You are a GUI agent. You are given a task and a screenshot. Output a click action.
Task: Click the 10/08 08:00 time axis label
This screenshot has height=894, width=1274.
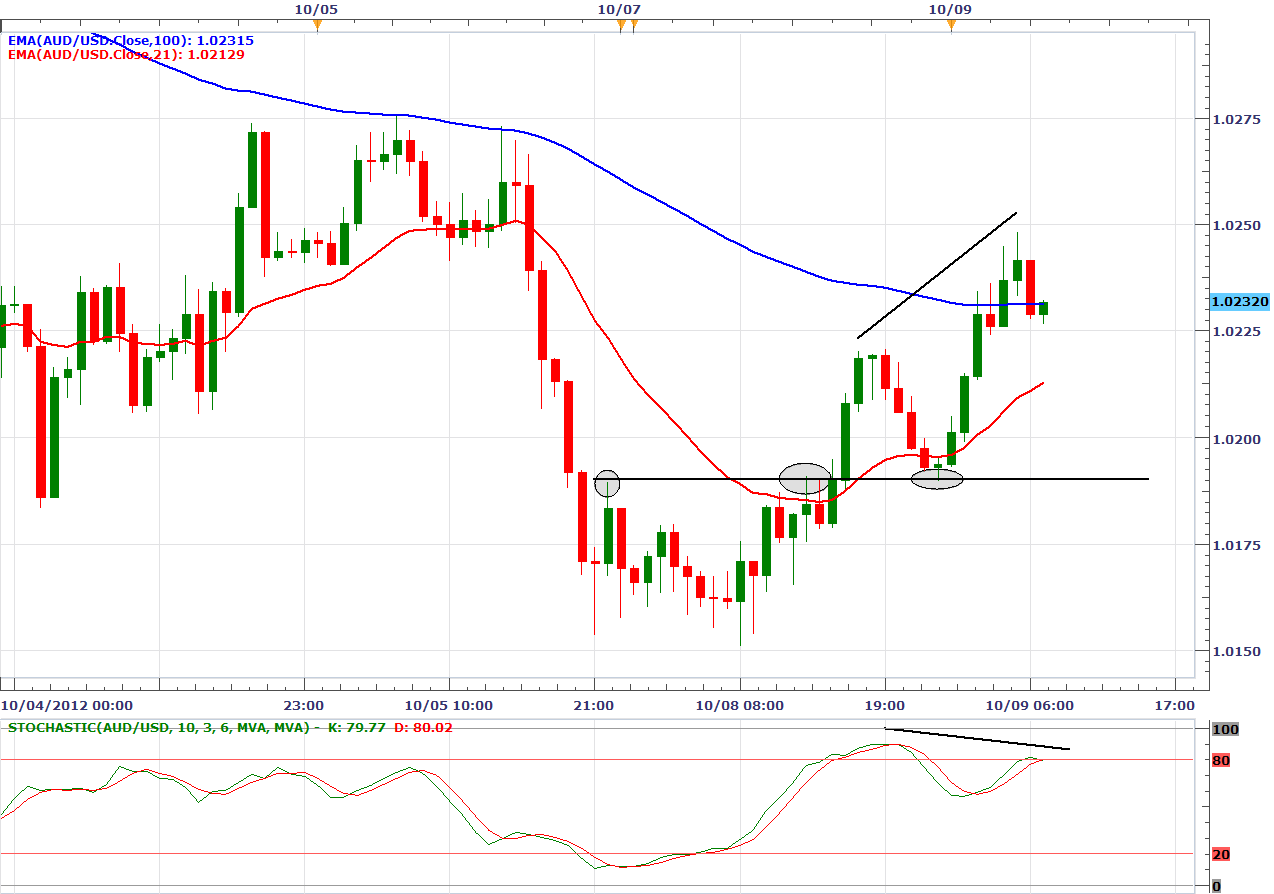point(739,705)
